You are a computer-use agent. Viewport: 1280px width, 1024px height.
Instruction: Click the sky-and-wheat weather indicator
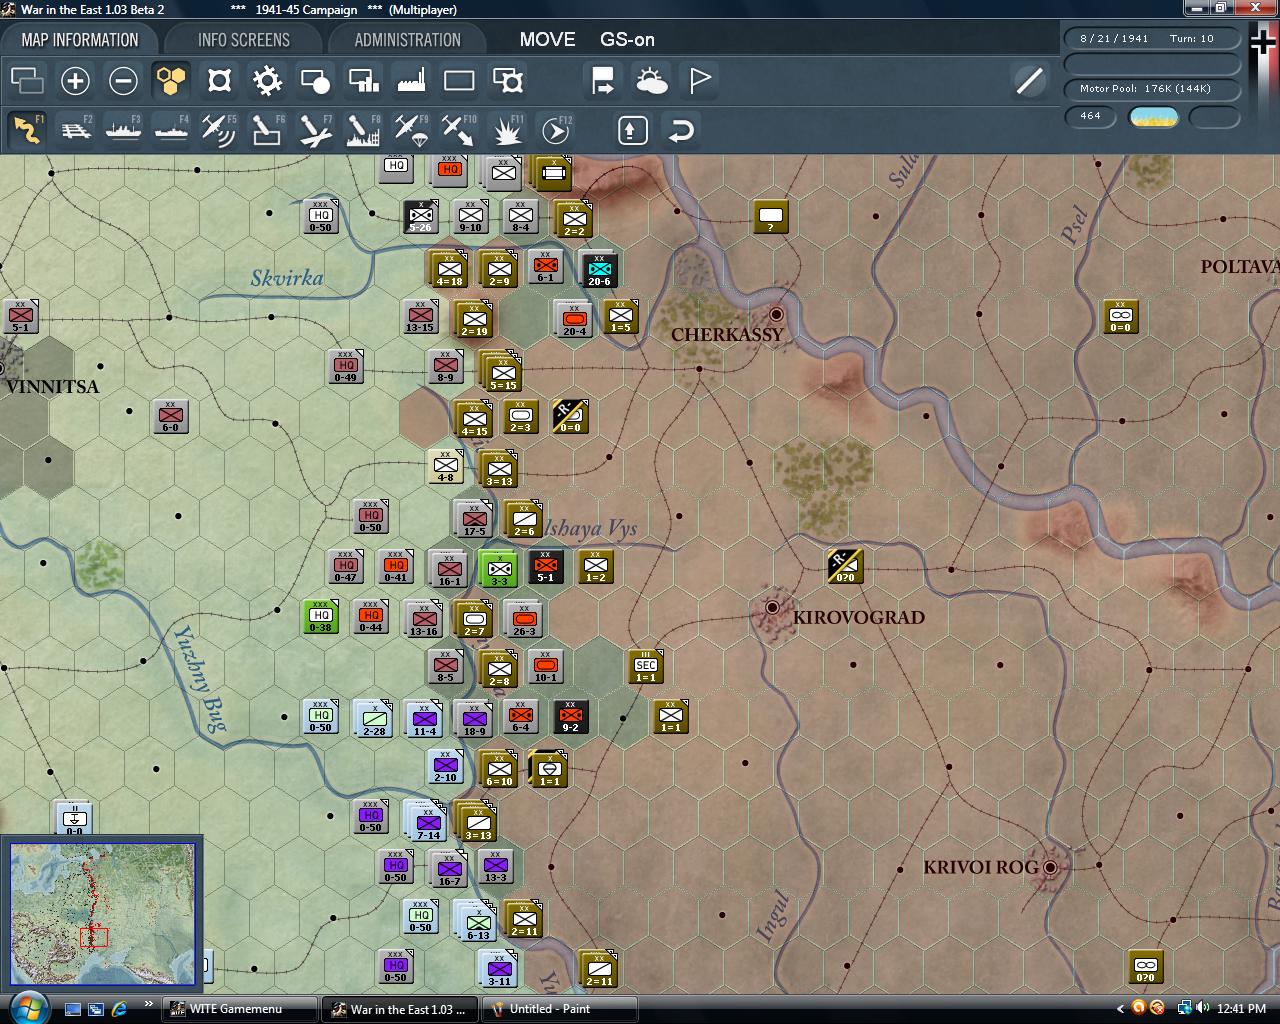tap(1154, 117)
